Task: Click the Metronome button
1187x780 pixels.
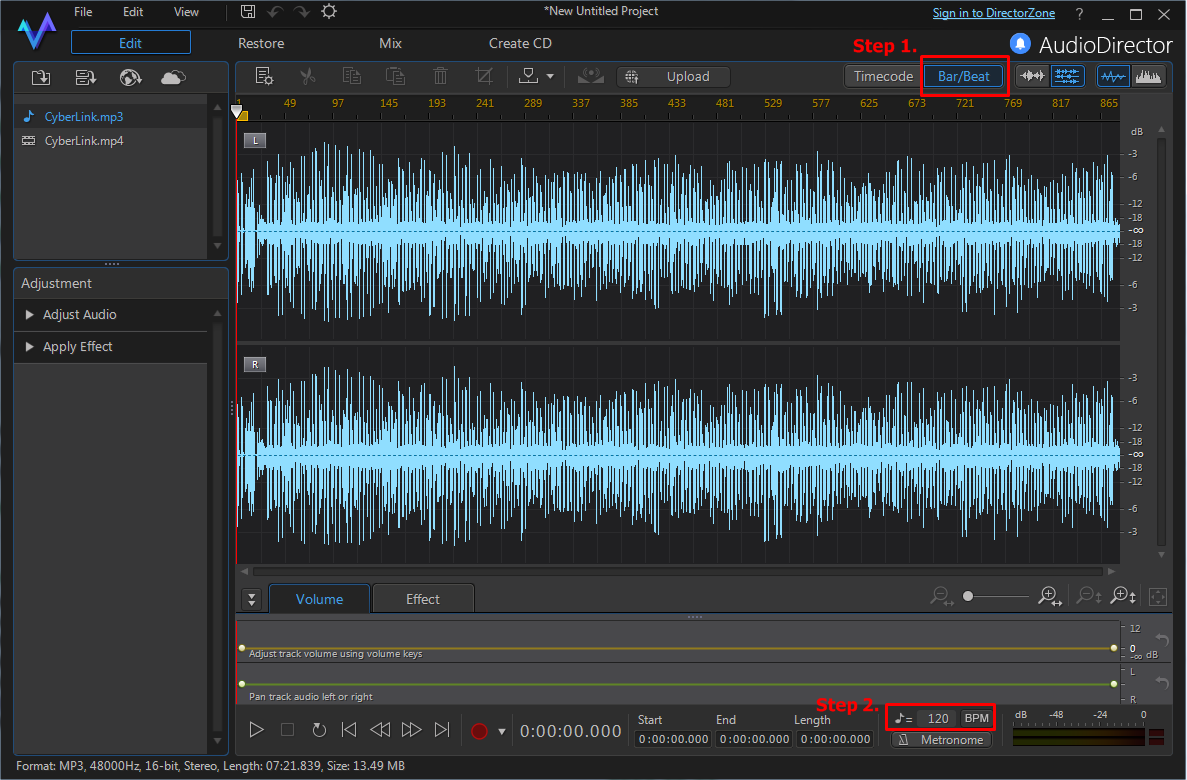Action: point(942,740)
